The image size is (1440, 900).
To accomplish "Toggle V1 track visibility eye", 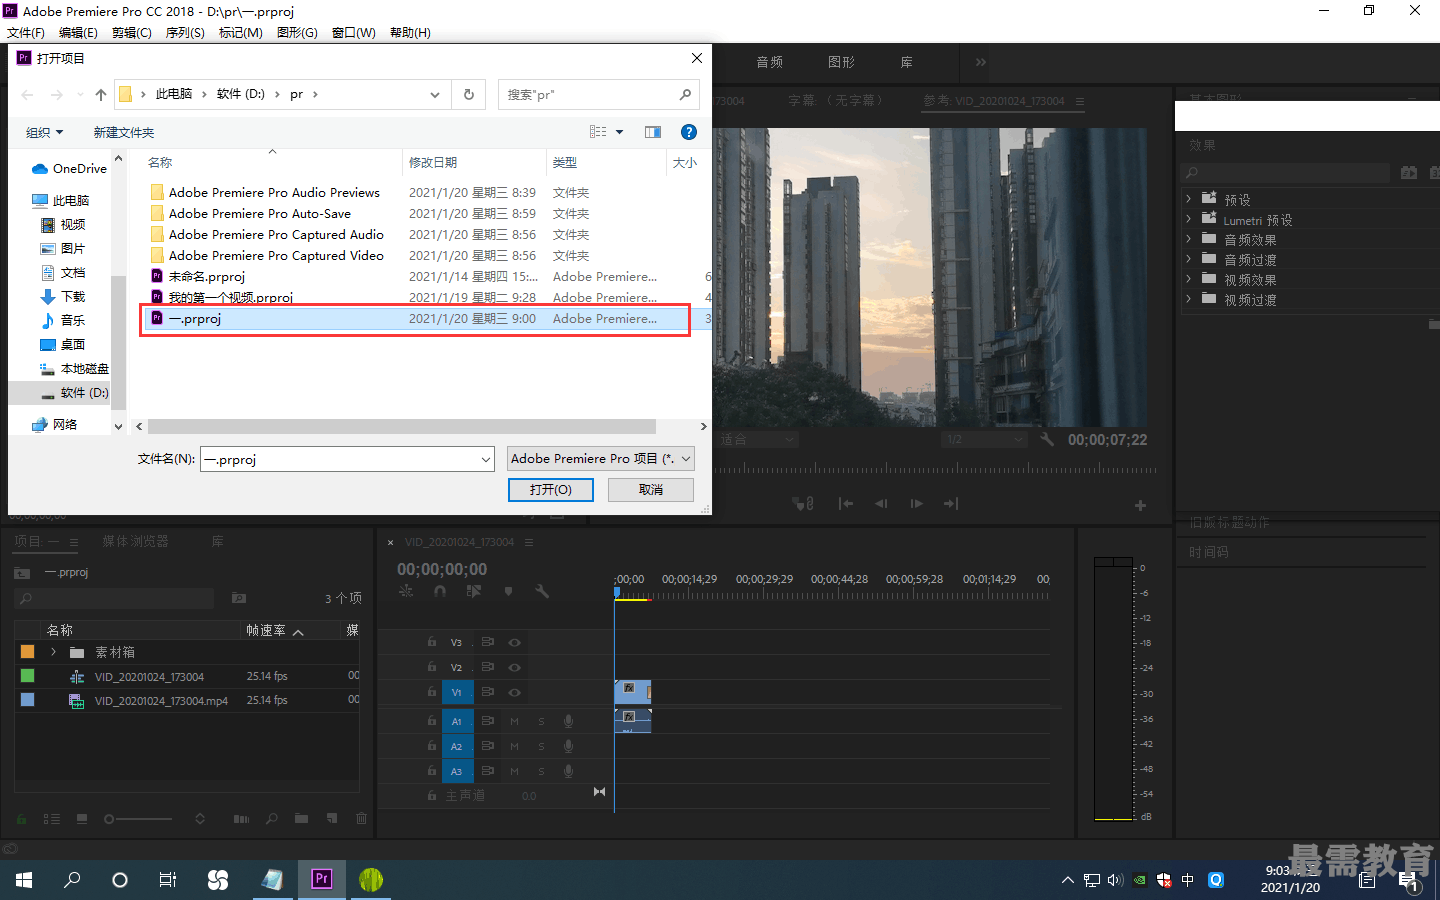I will pos(514,692).
